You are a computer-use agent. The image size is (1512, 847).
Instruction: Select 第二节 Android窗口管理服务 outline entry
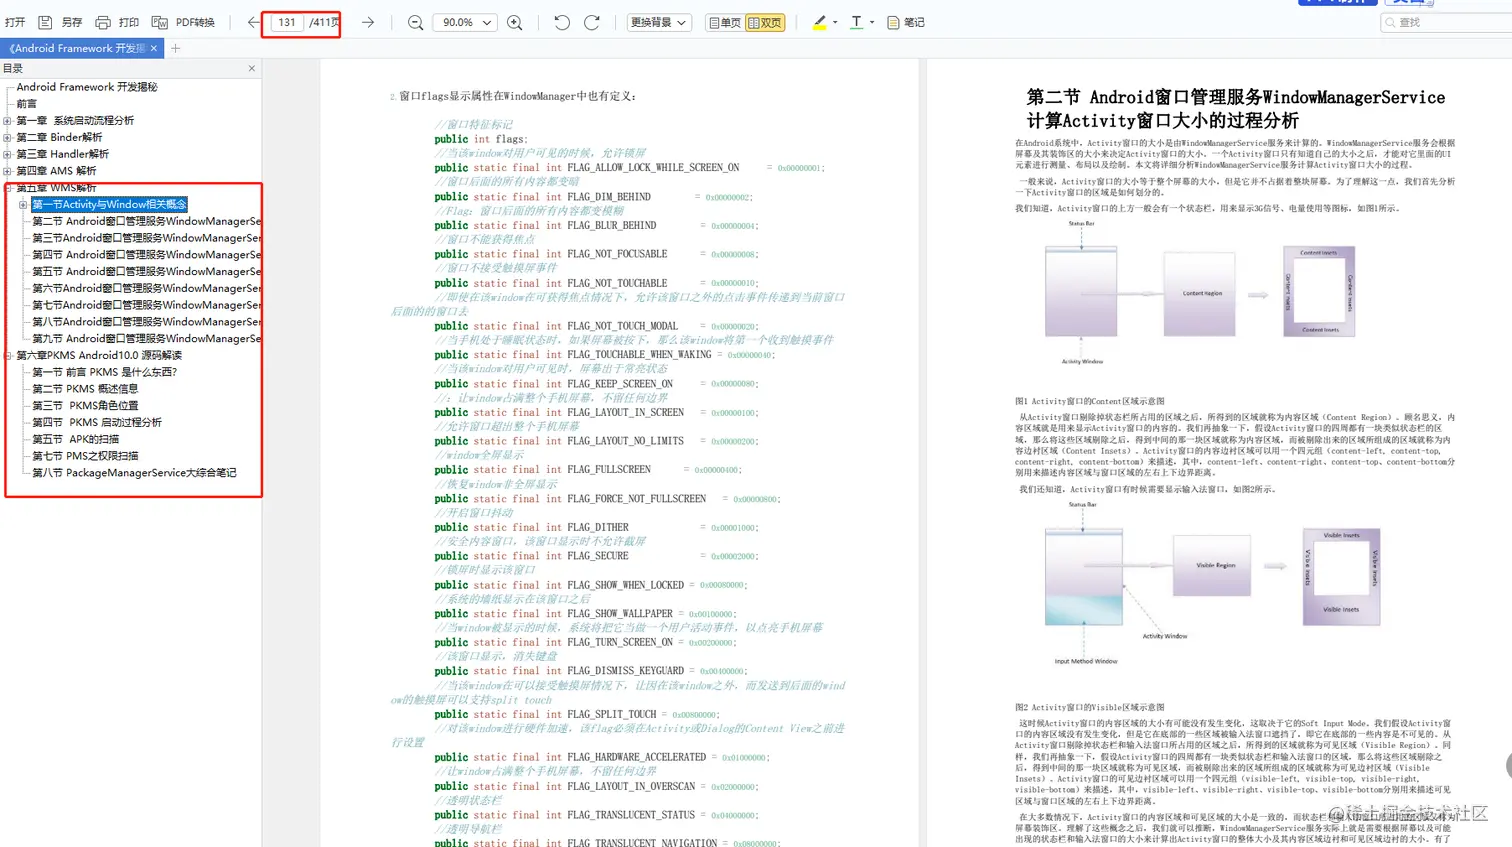[147, 221]
